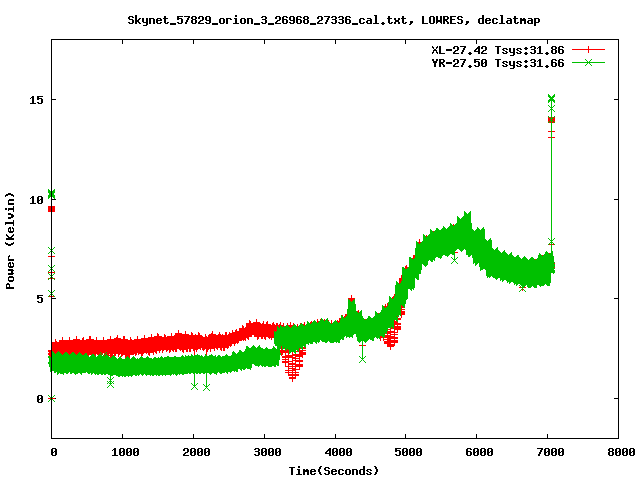
Task: Click the x-axis tick label 8000
Action: pyautogui.click(x=621, y=452)
